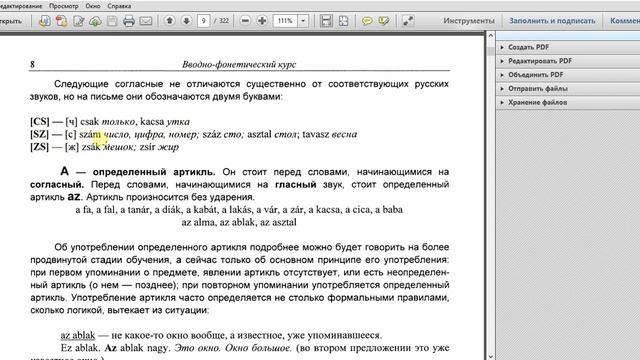Click the cloud upload icon
This screenshot has height=360, width=640.
tap(95, 21)
